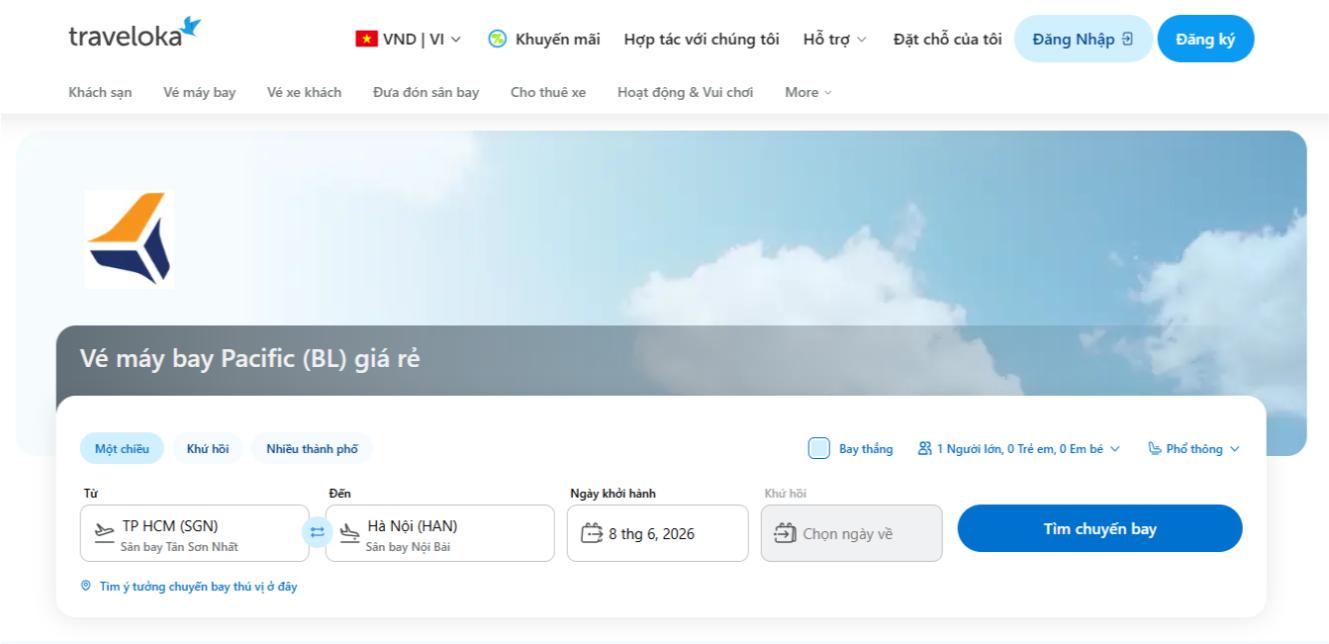Click the Đăng Nhập button

click(x=1084, y=39)
